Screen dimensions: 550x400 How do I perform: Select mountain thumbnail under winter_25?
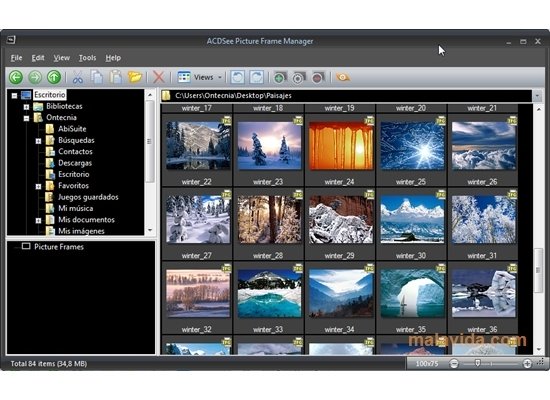tap(412, 219)
